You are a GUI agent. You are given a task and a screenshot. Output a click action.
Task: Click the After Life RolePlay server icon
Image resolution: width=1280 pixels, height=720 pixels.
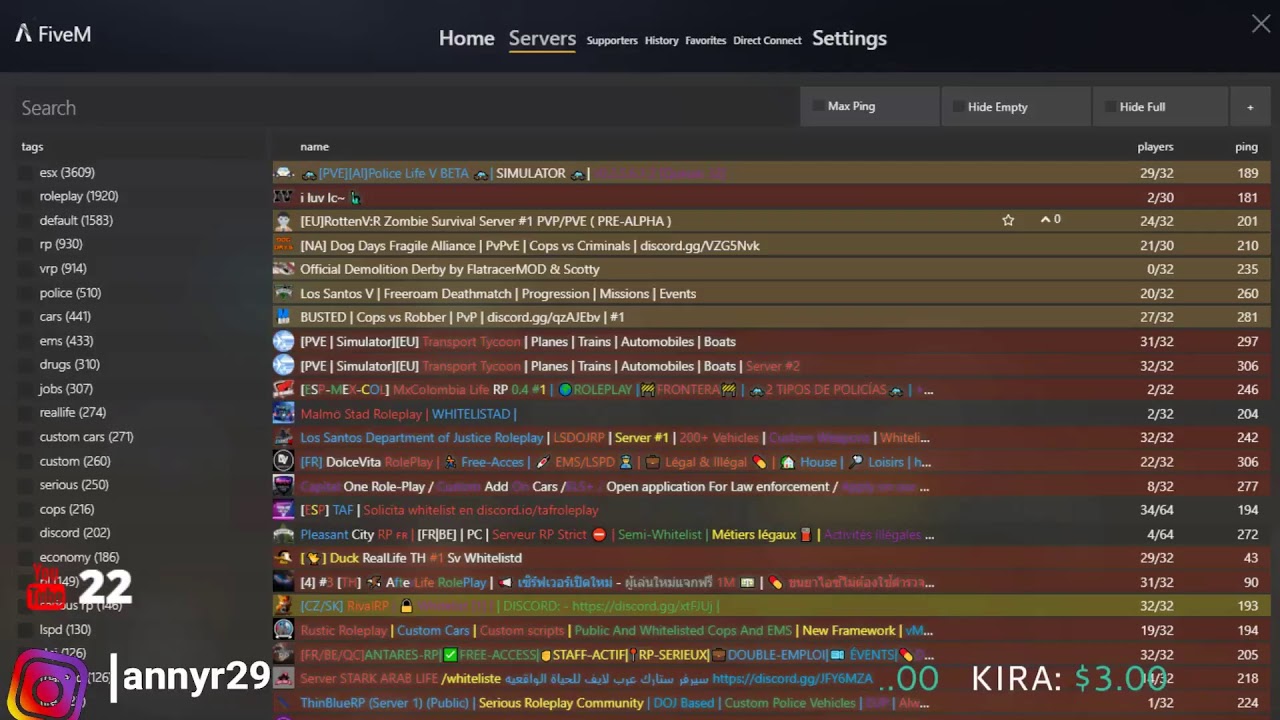(284, 582)
